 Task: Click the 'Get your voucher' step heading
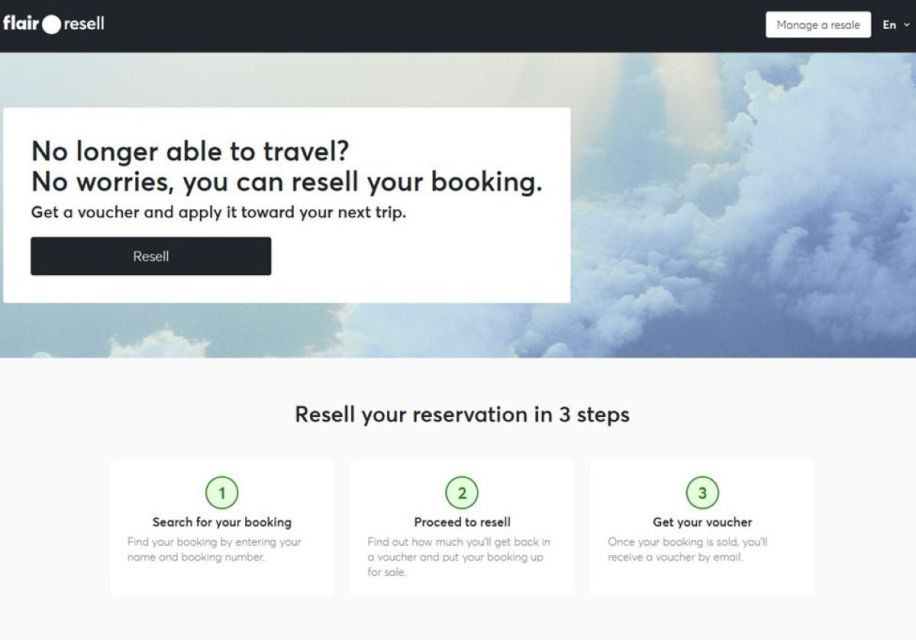(702, 521)
